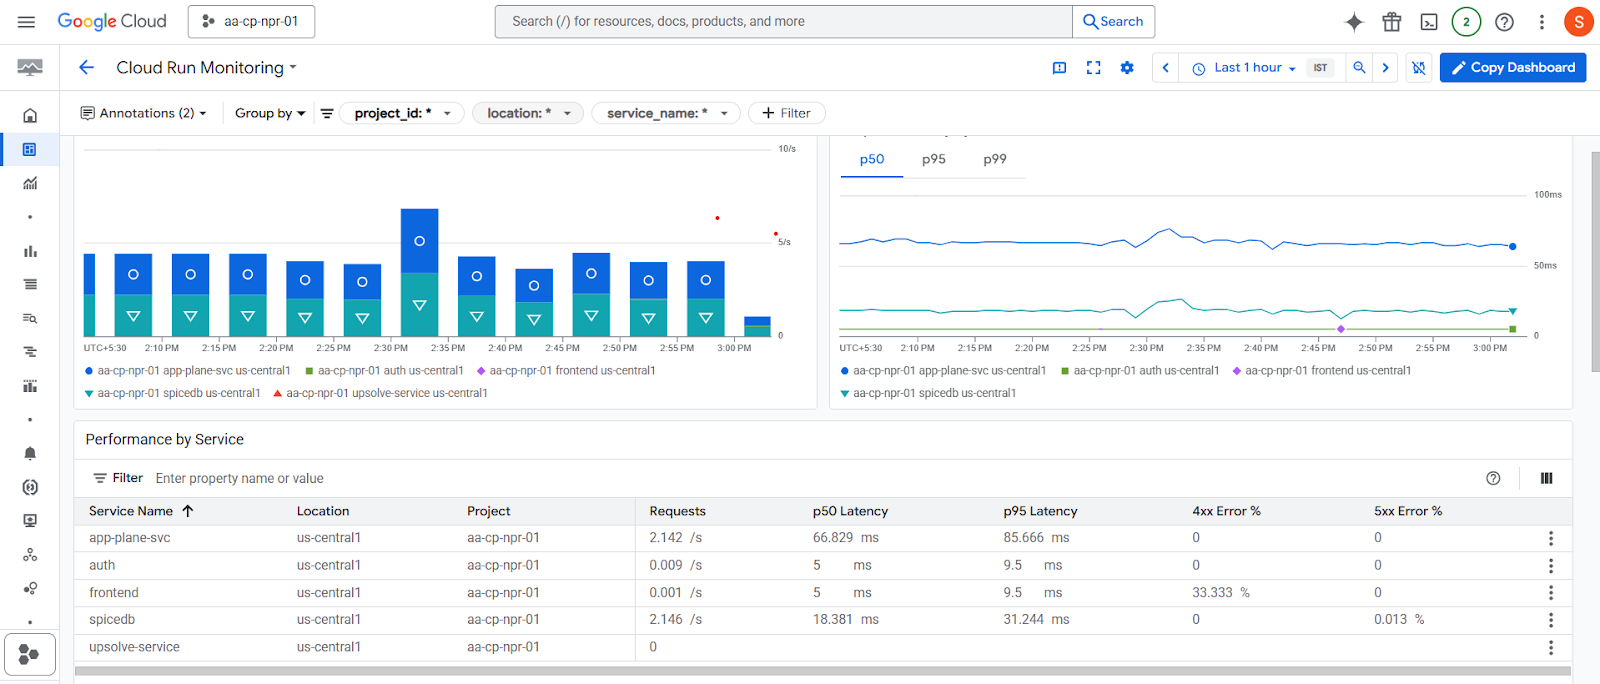Enter full screen mode for dashboard
Image resolution: width=1600 pixels, height=684 pixels.
pyautogui.click(x=1093, y=68)
